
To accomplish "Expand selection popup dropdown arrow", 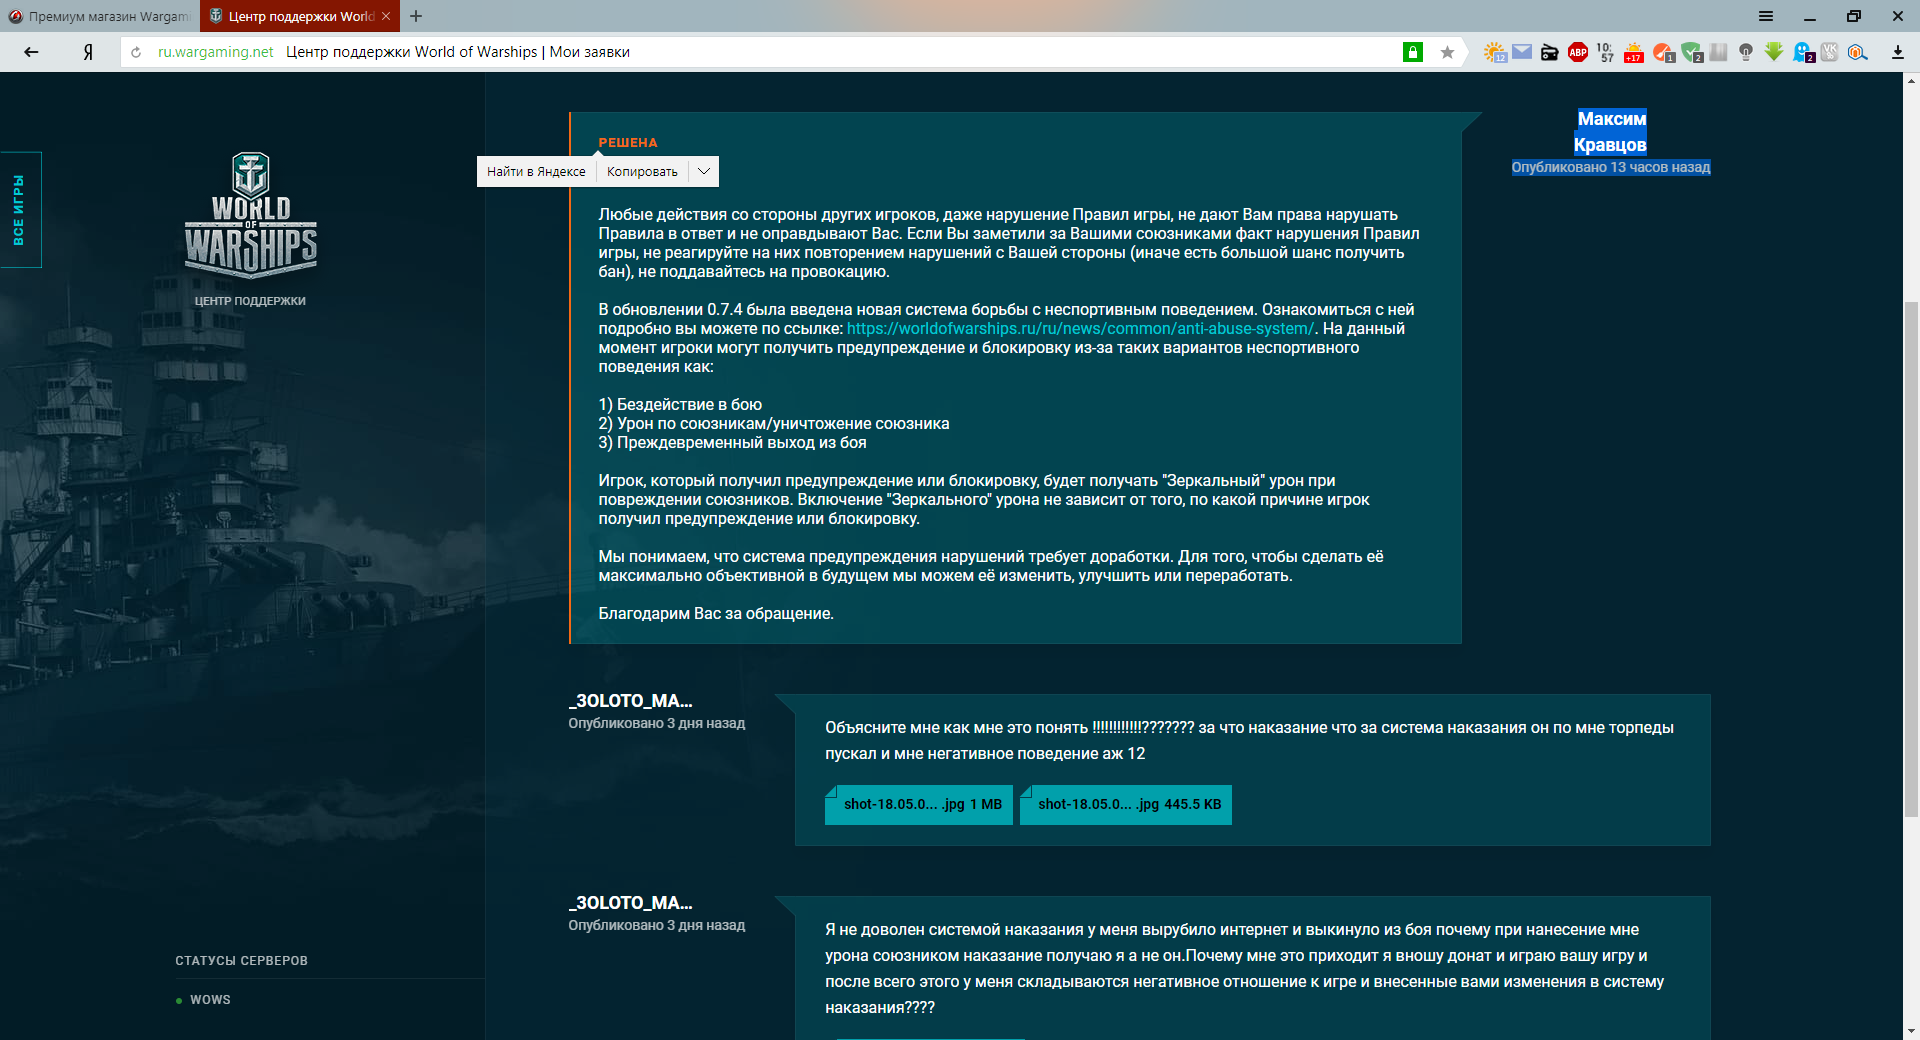I will coord(704,171).
